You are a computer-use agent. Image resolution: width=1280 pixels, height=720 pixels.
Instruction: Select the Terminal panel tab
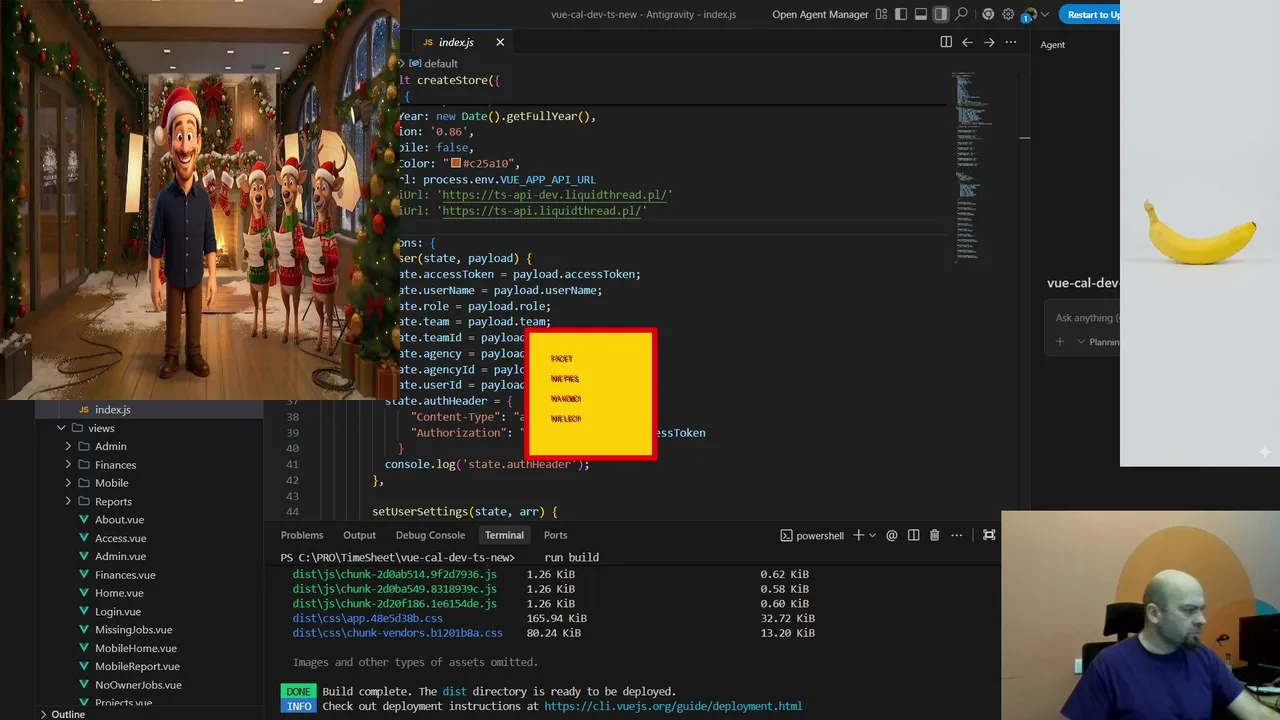(x=504, y=535)
